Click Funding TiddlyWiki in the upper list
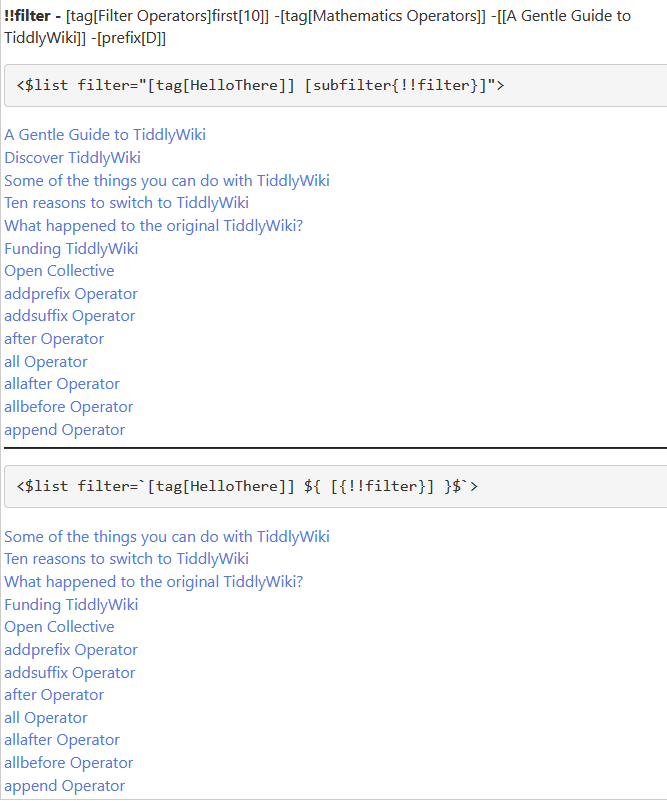This screenshot has height=801, width=667. pyautogui.click(x=71, y=249)
